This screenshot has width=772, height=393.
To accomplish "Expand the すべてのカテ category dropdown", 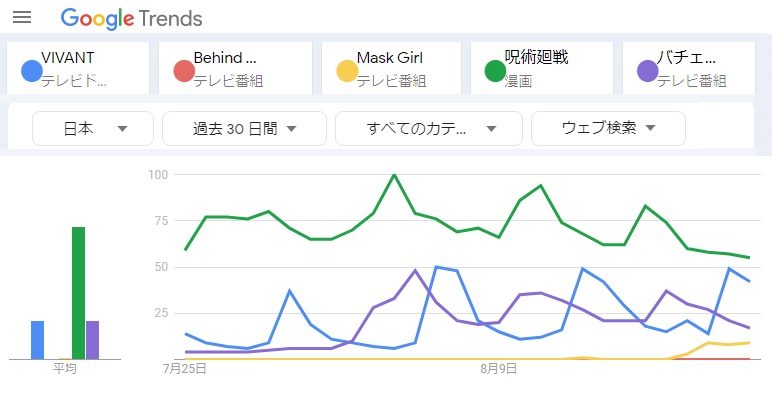I will tap(429, 129).
